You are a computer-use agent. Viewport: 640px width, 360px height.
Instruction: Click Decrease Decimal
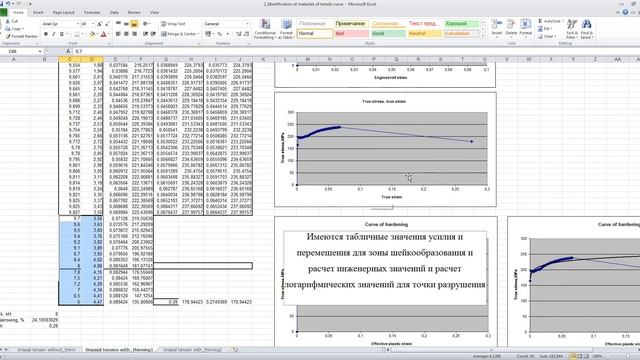[247, 34]
